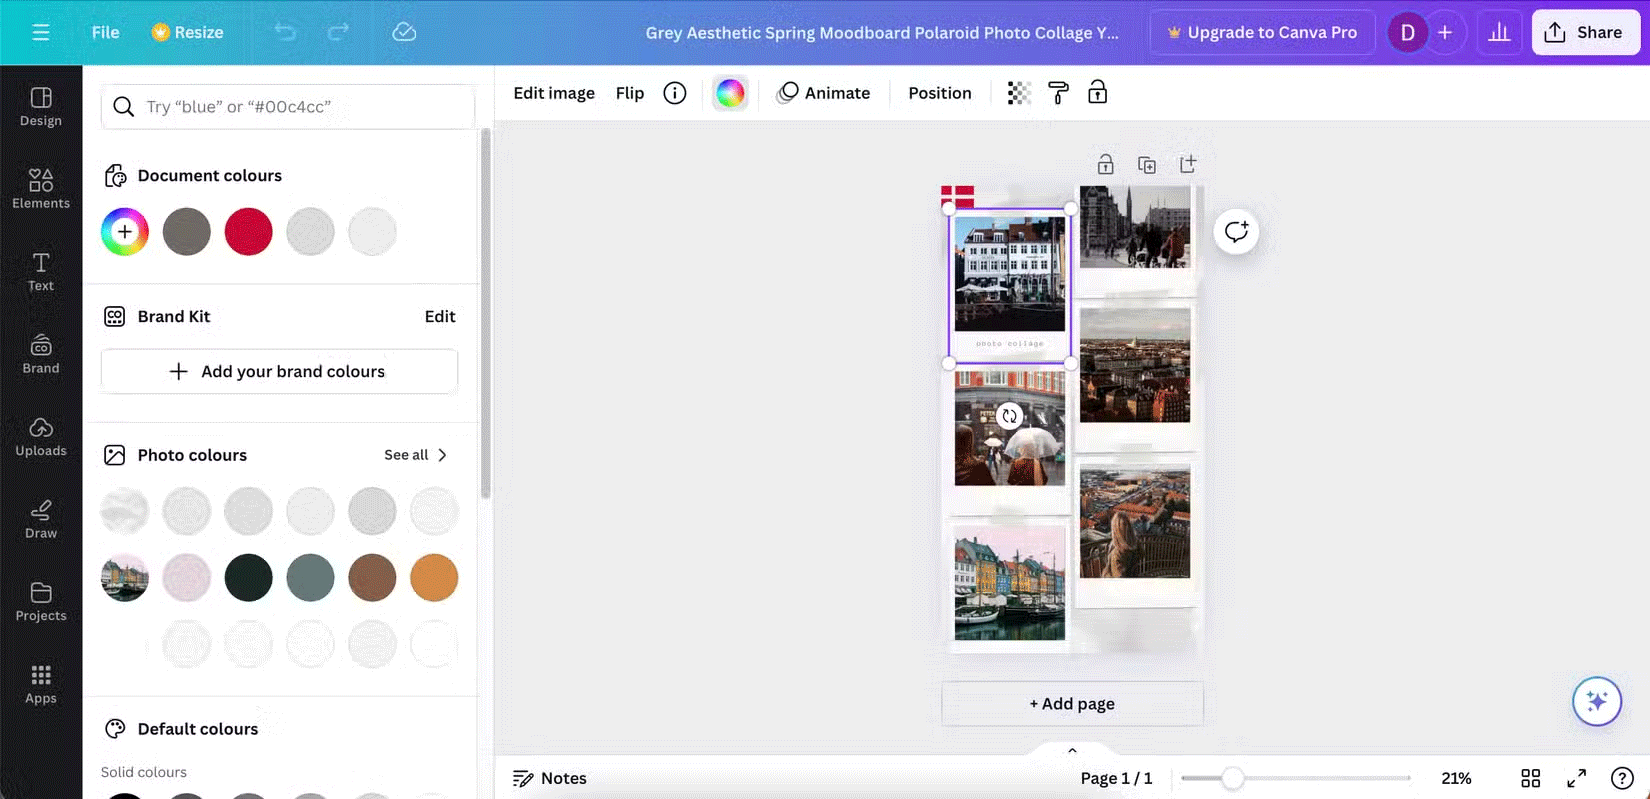Click the harbour photo thumbnail in Photo colours
1650x799 pixels.
(x=125, y=578)
